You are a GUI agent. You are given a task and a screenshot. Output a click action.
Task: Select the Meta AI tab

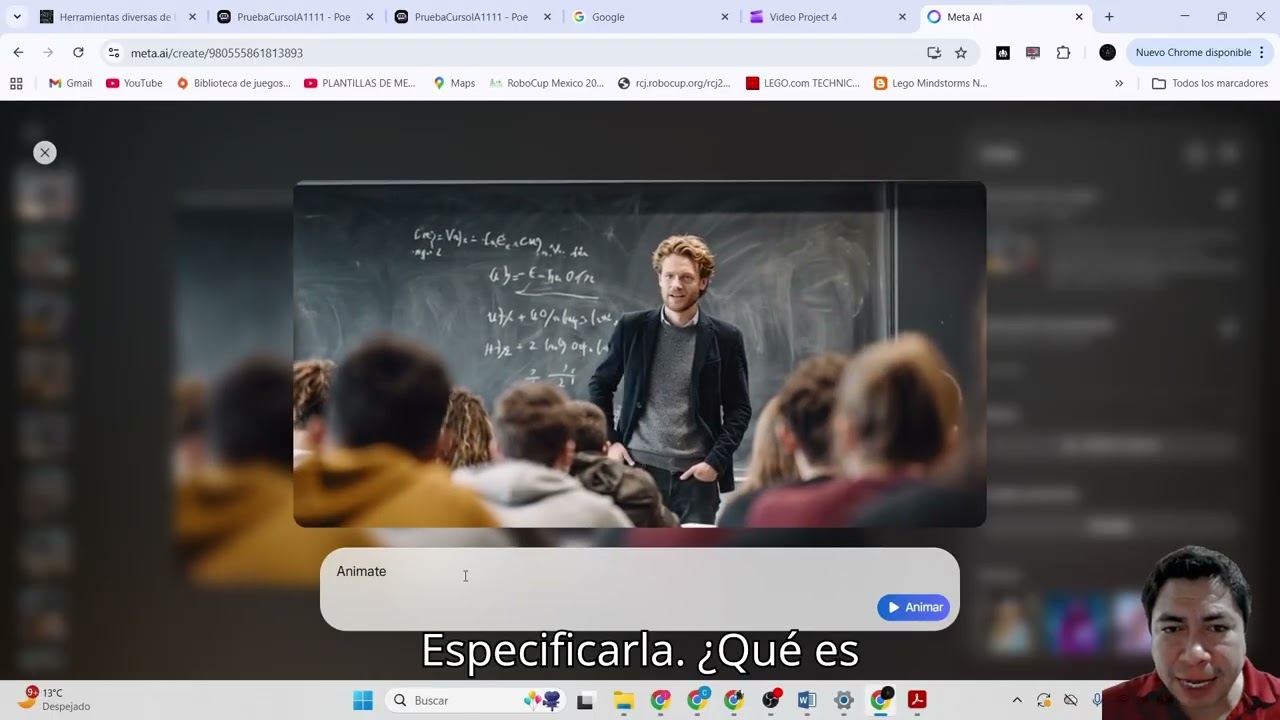tap(1005, 17)
